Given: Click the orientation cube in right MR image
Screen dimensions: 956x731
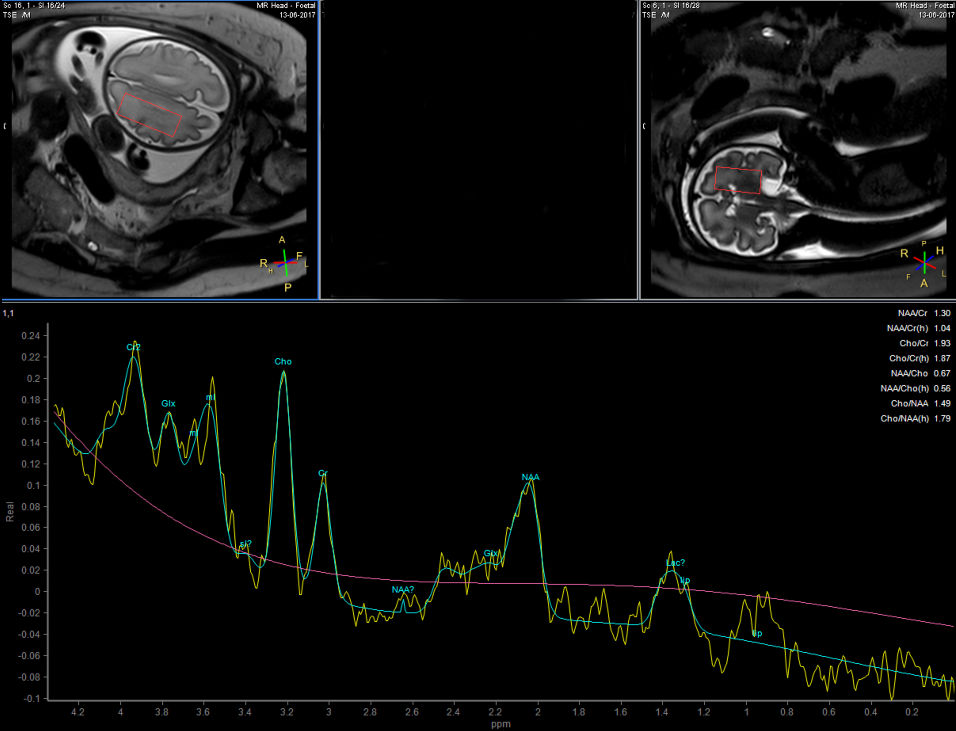Looking at the screenshot, I should click(925, 263).
